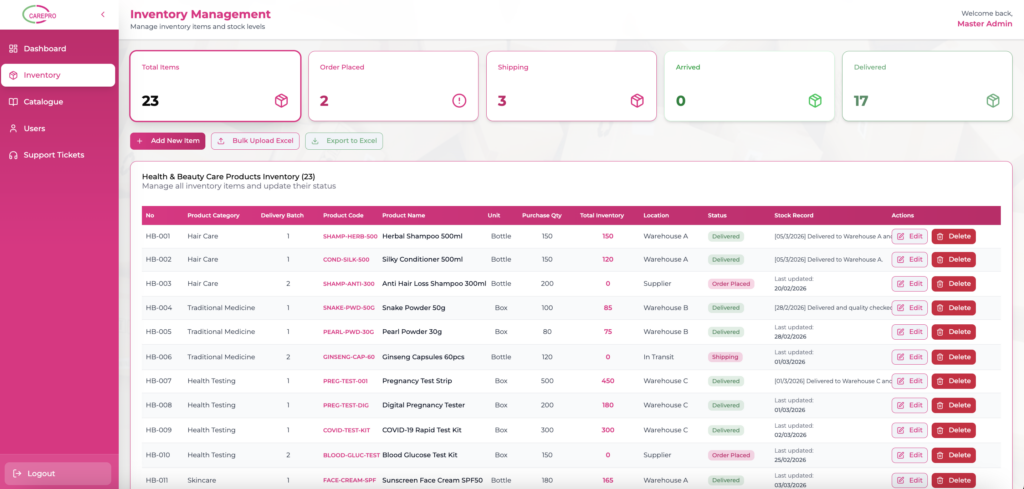The height and width of the screenshot is (489, 1024).
Task: Sort by the Total Inventory column header
Action: click(x=602, y=215)
